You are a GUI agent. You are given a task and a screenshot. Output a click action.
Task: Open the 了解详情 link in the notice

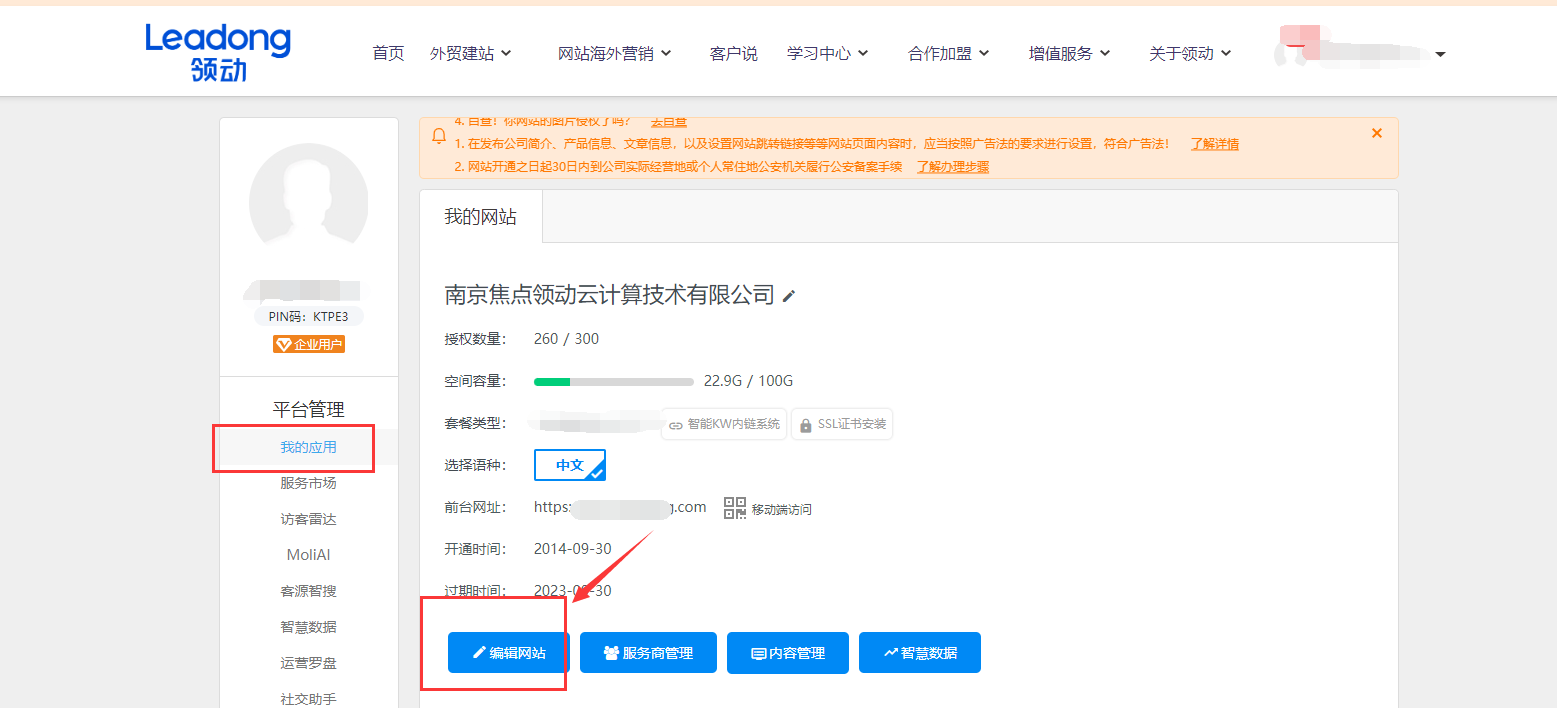(1214, 144)
